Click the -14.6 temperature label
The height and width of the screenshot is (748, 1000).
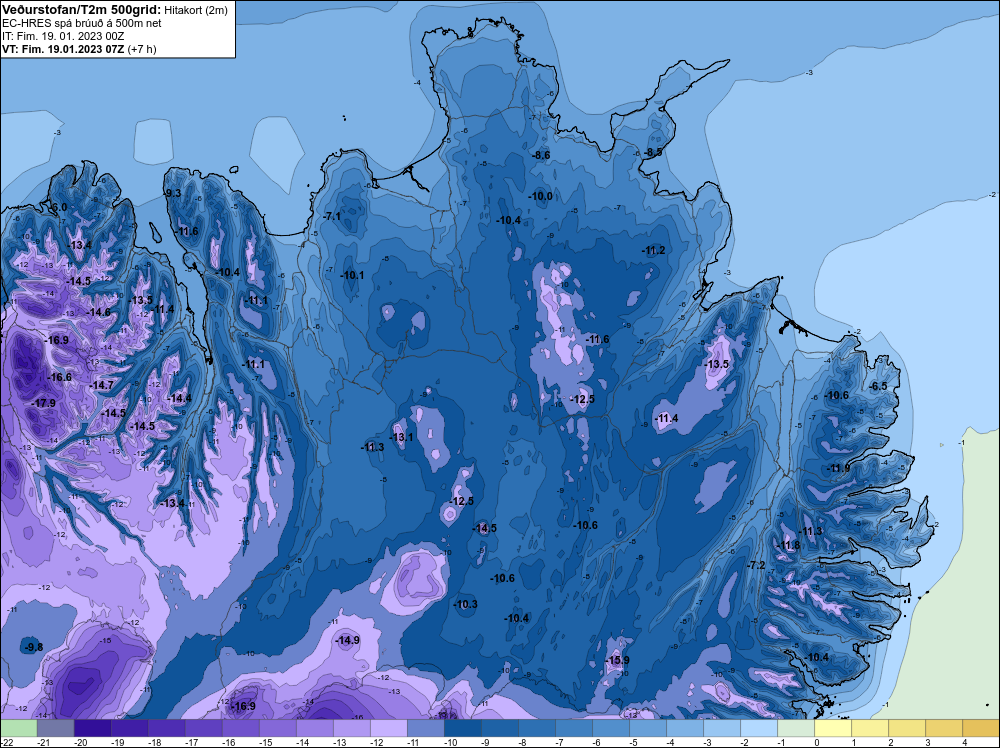99,312
